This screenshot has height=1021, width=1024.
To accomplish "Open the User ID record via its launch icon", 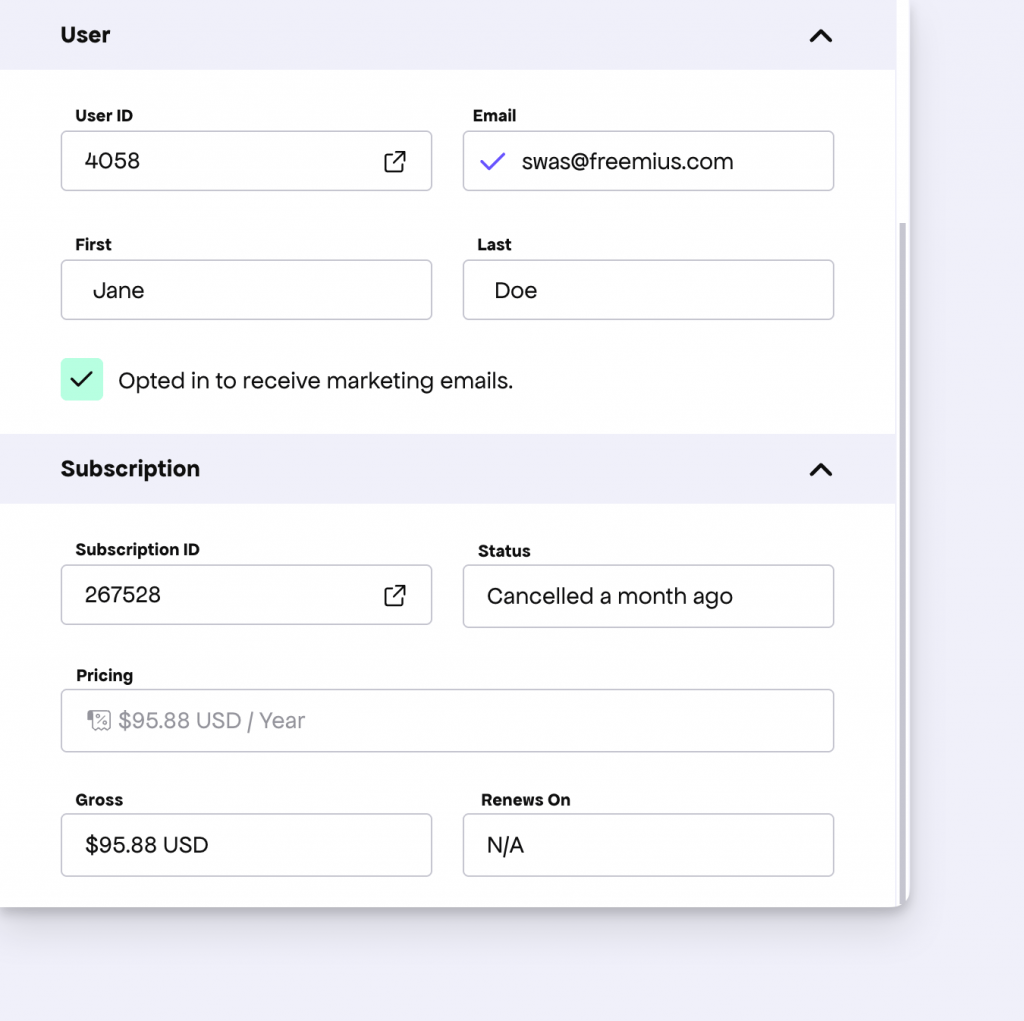I will coord(395,161).
